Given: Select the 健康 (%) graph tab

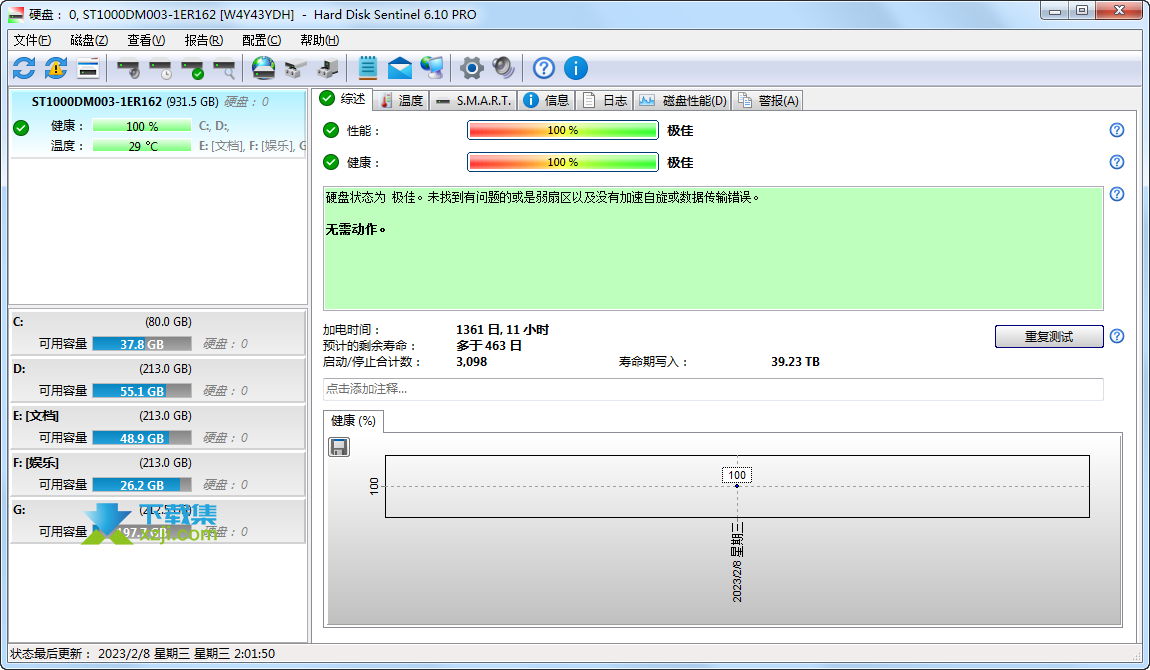Looking at the screenshot, I should click(354, 421).
